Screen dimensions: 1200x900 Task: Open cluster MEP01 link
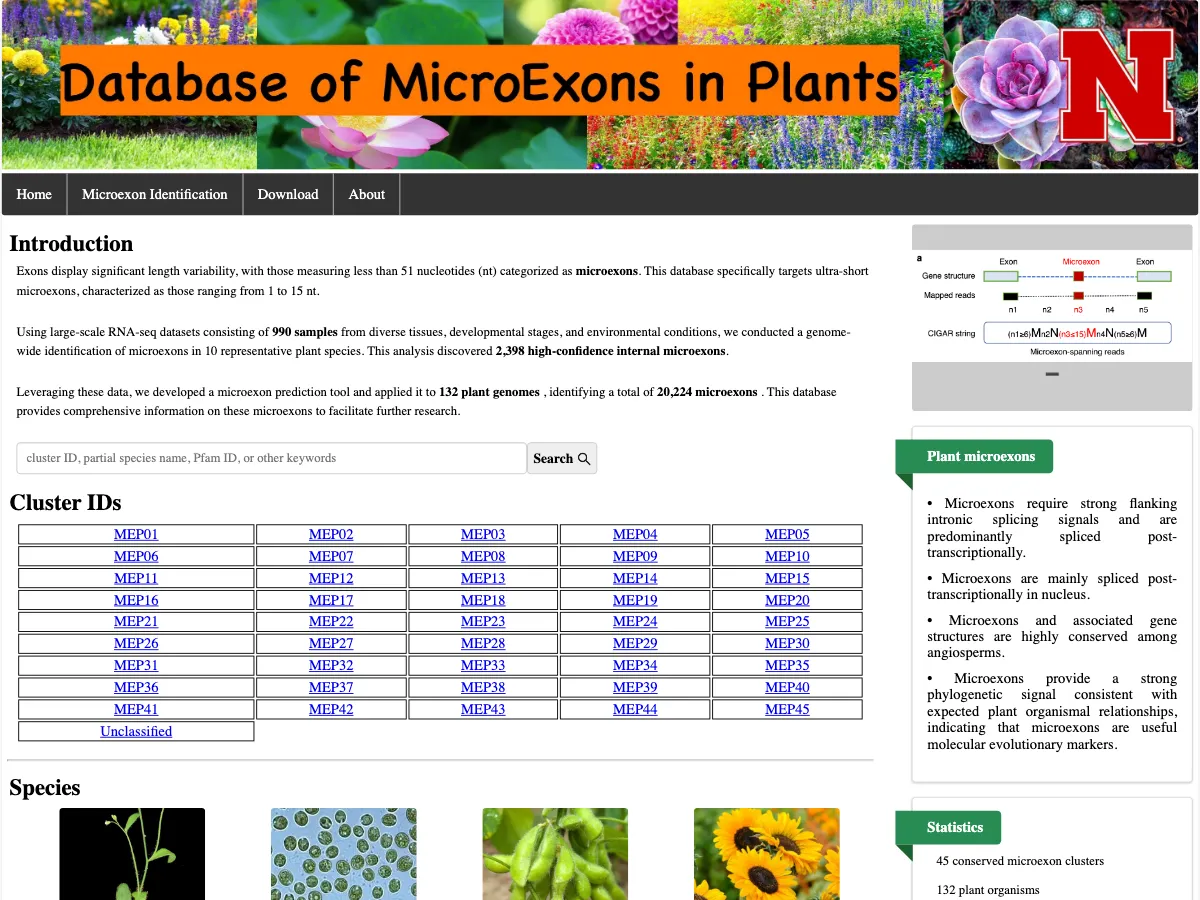pyautogui.click(x=136, y=534)
